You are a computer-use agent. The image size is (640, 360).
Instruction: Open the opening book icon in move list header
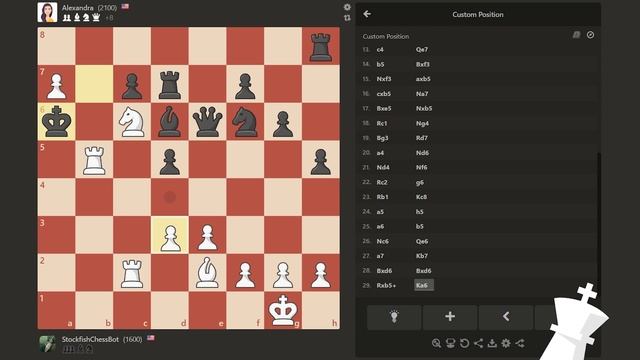576,35
